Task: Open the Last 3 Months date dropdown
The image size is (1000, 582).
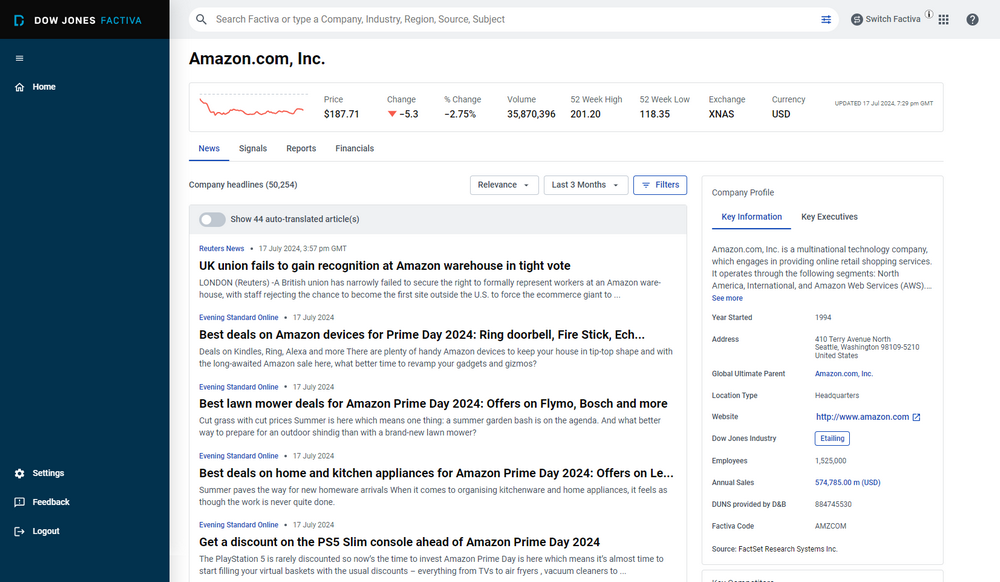Action: [x=585, y=185]
